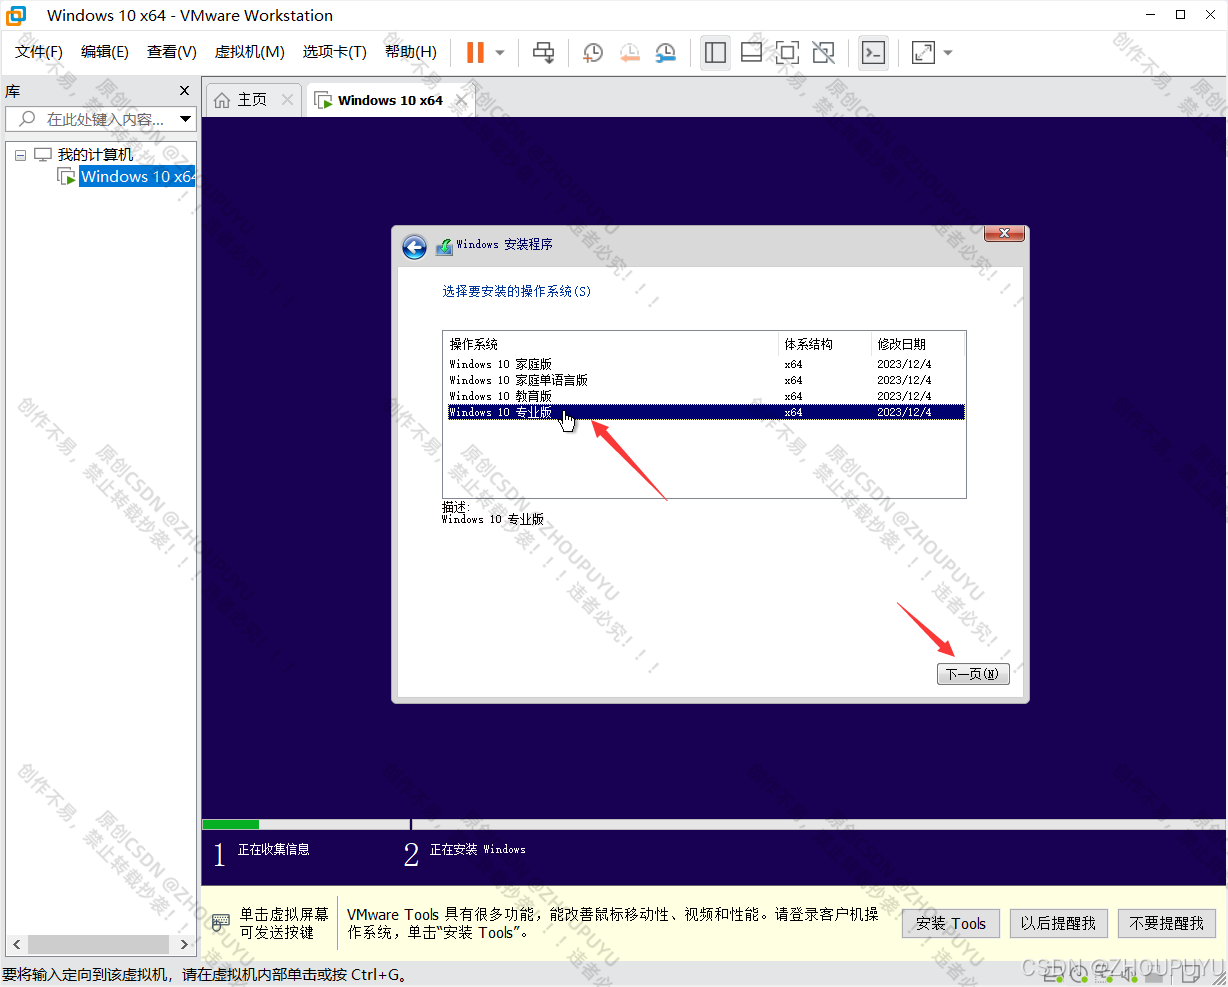Click the library horizontal scrollbar thumb
The image size is (1228, 987).
click(x=98, y=944)
